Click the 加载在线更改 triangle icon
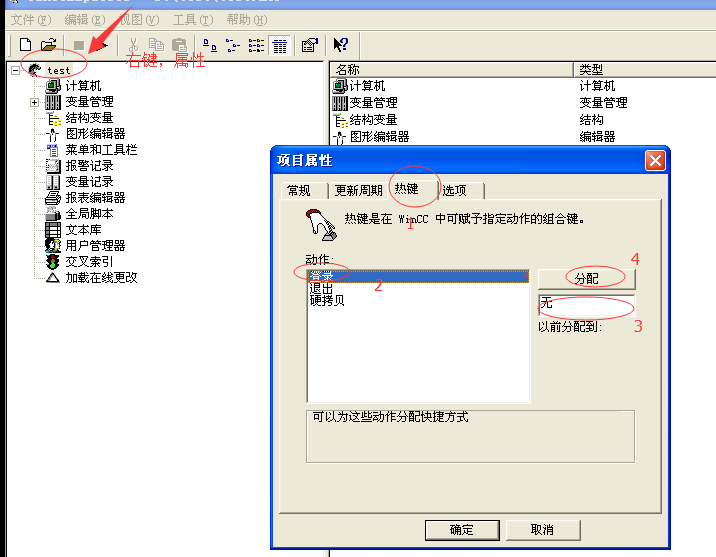 [53, 278]
